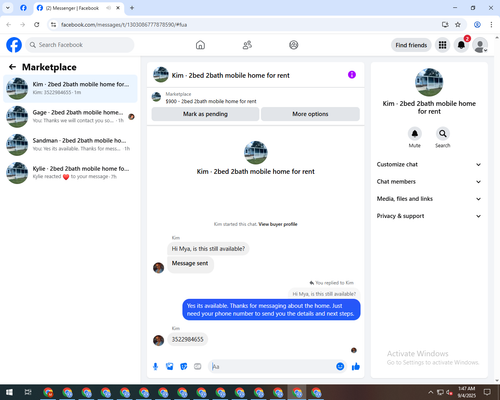
Task: Click the blue 'Yes its available' reply bubble
Action: coord(271,310)
